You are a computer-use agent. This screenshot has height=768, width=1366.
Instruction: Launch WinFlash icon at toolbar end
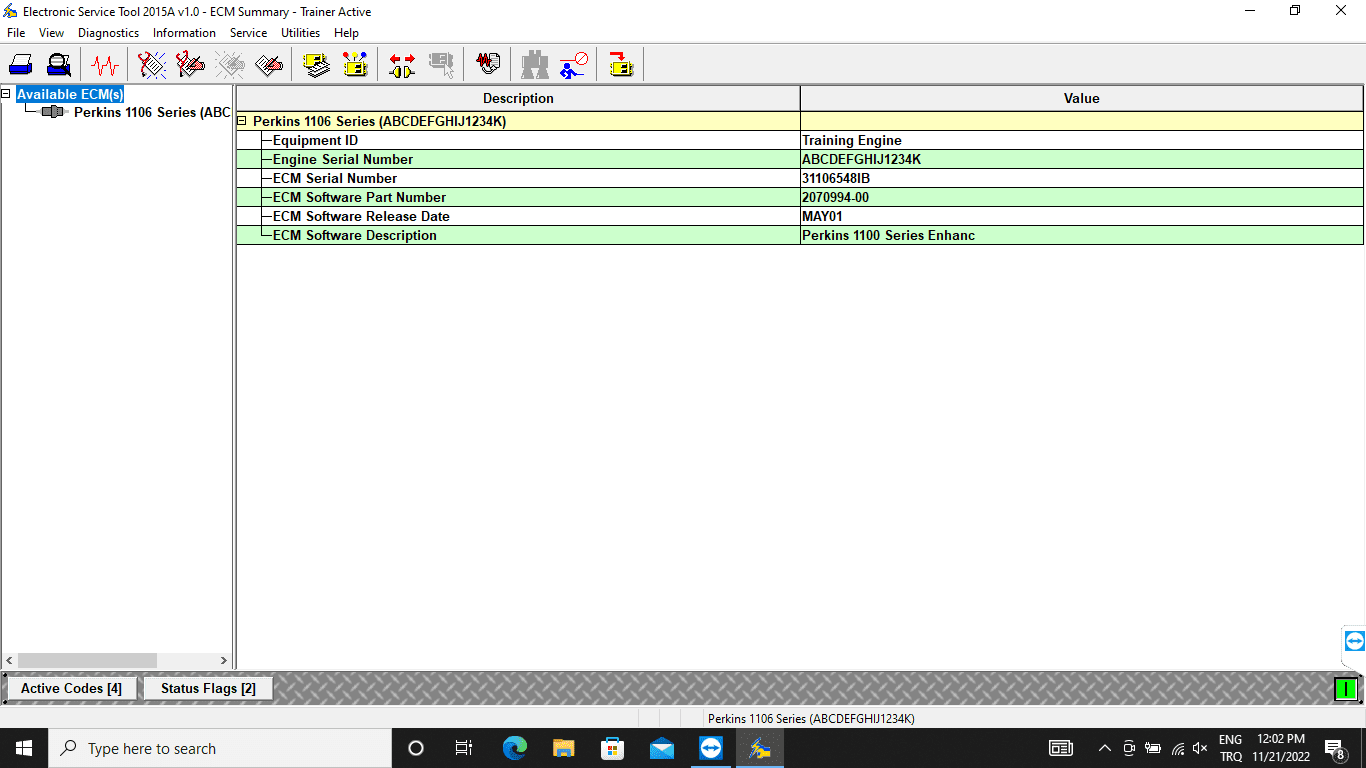621,66
